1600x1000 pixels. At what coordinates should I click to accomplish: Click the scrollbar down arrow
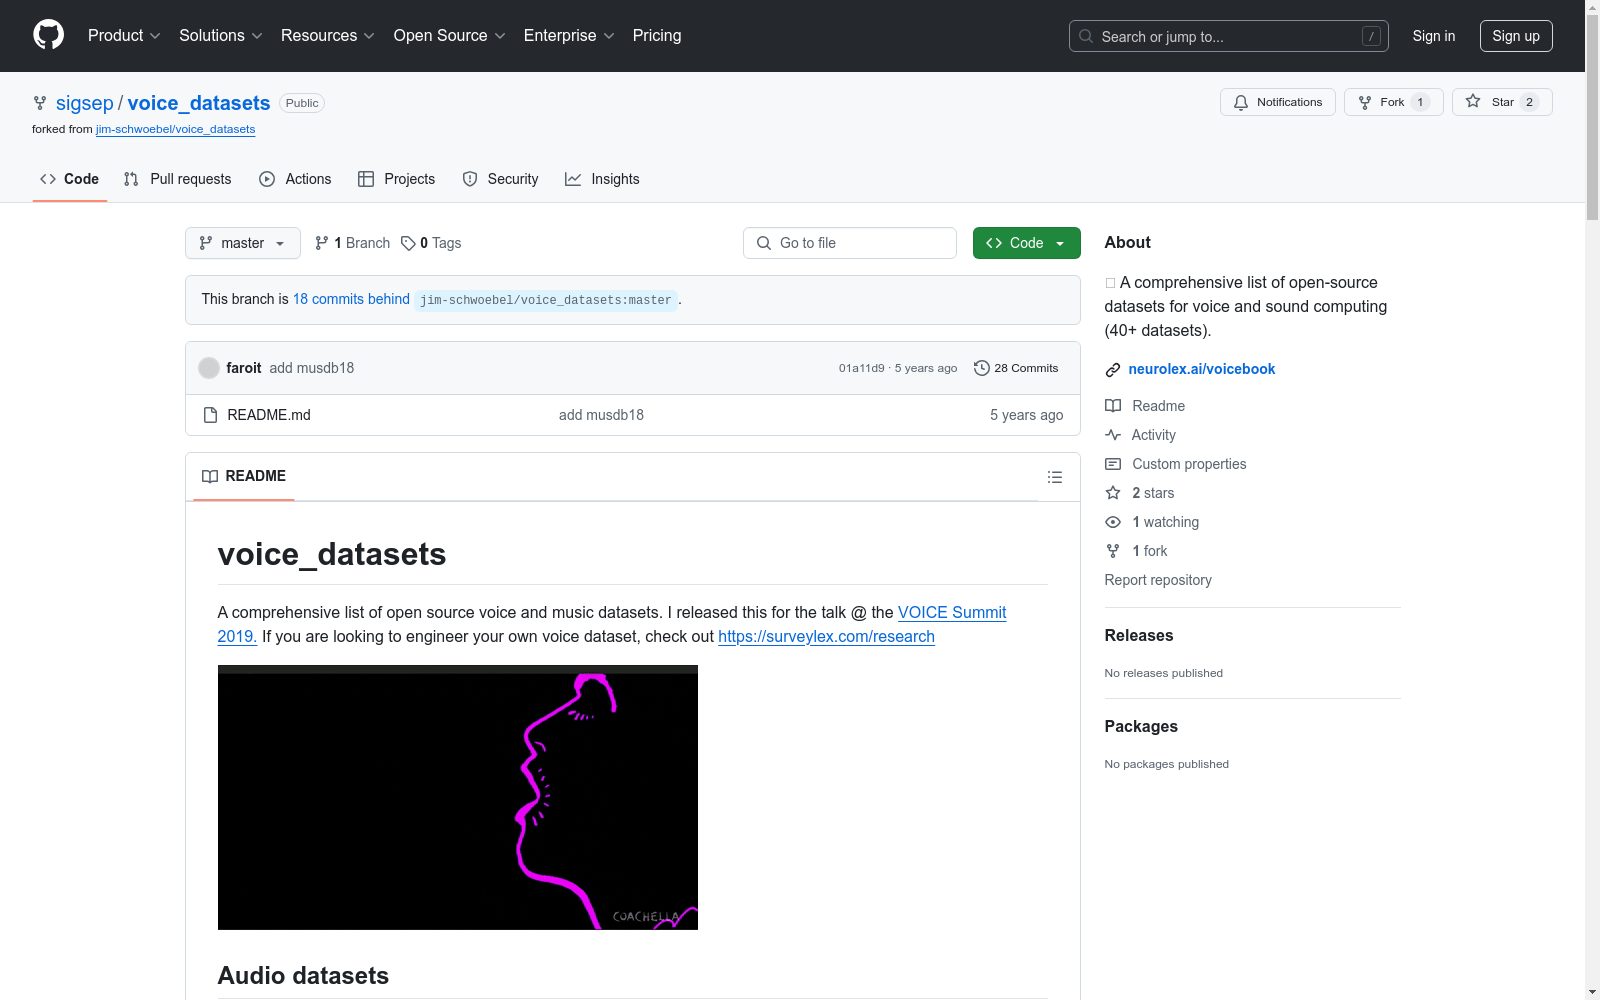click(1592, 992)
